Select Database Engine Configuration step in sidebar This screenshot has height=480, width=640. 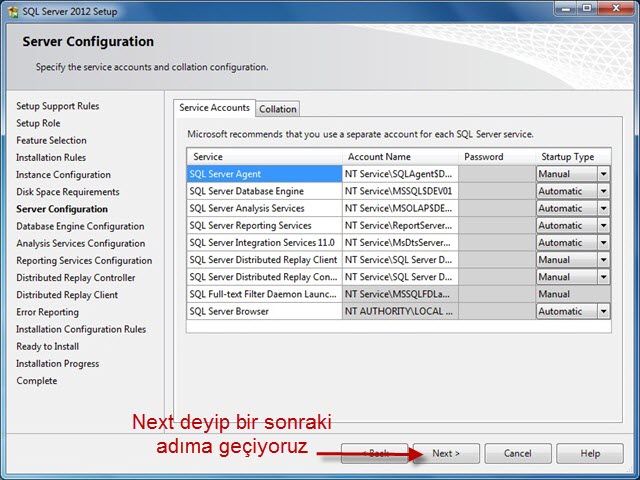[x=80, y=226]
